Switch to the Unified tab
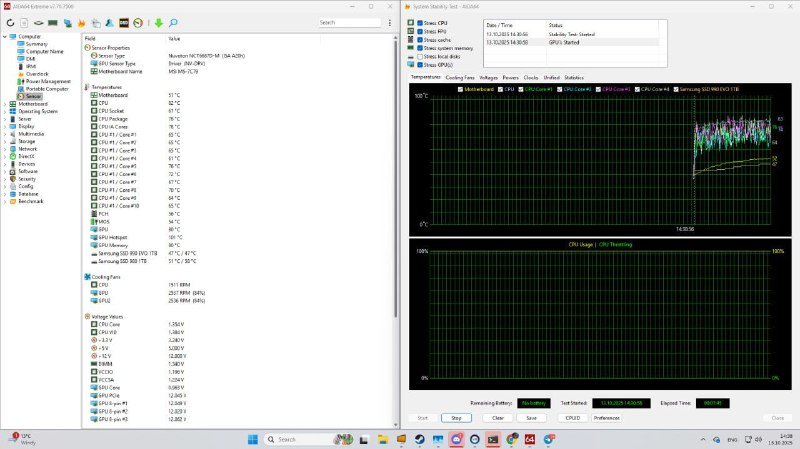 (552, 78)
